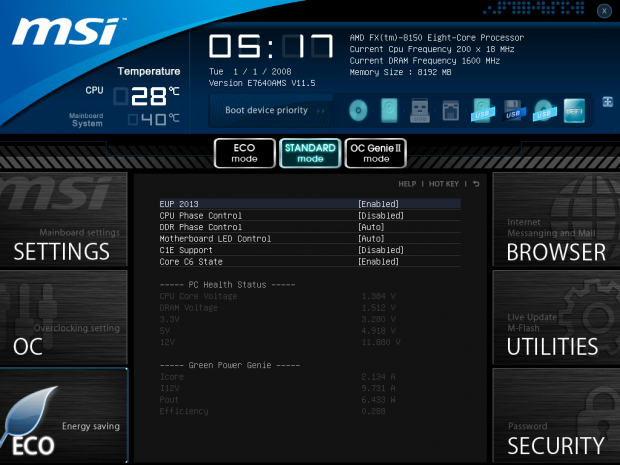Viewport: 620px width, 465px height.
Task: Select the USB floppy boot device icon
Action: point(514,110)
